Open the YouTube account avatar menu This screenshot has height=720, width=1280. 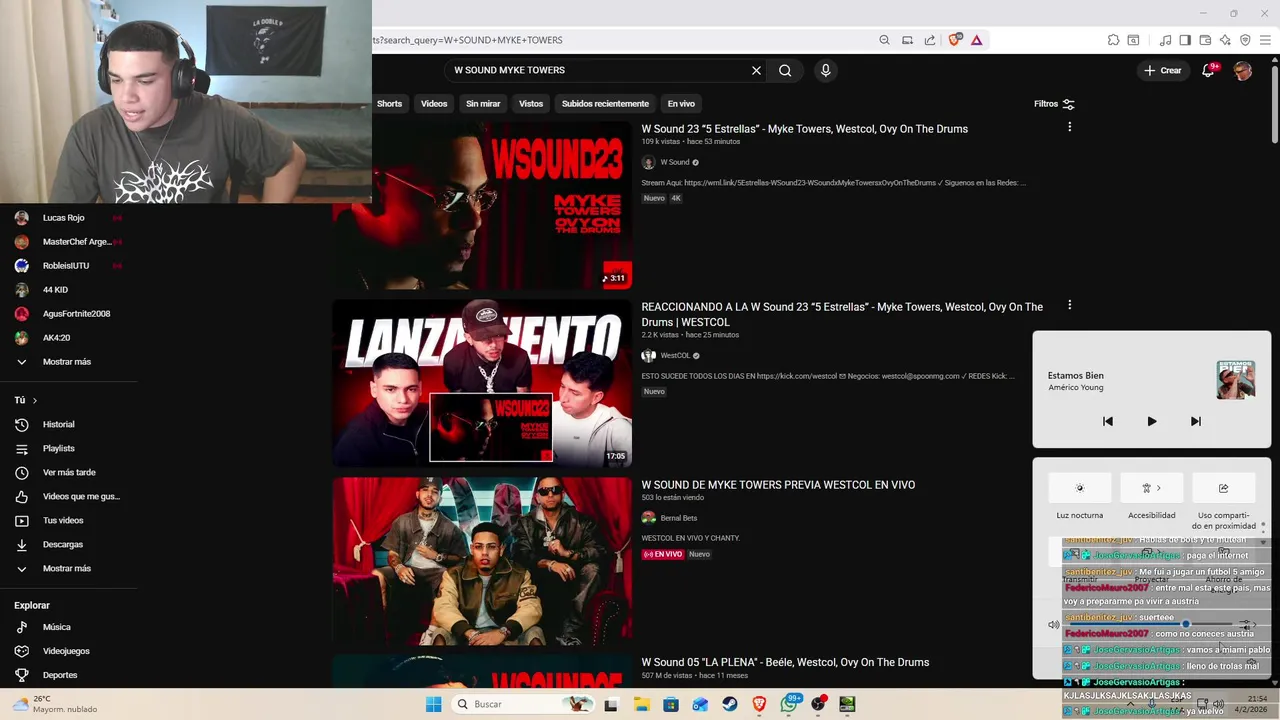(1243, 70)
